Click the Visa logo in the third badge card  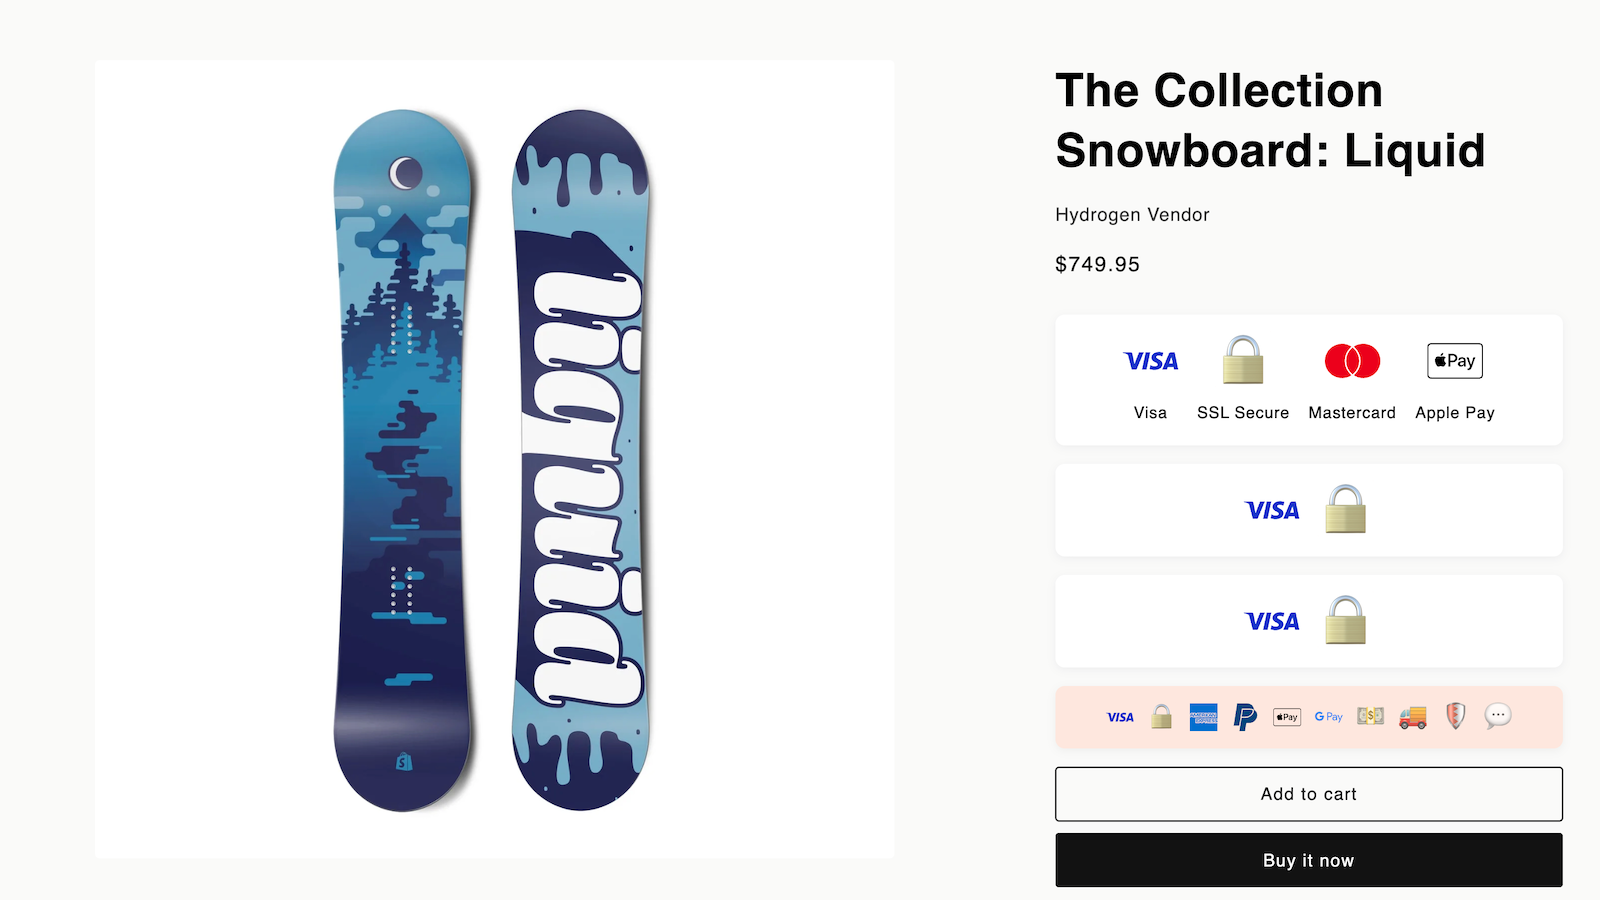(1273, 621)
